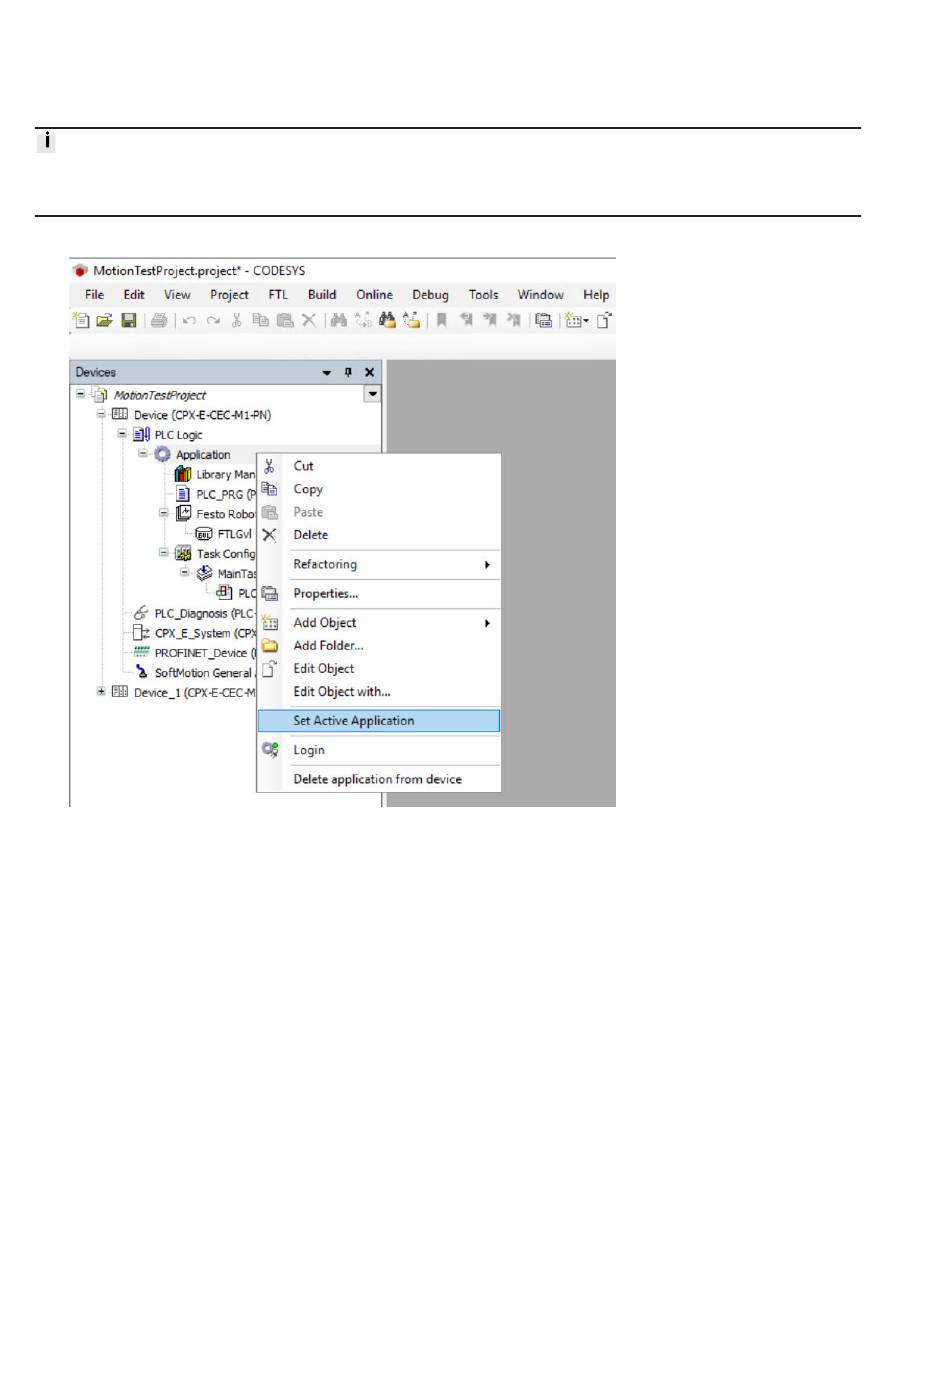Open the Edit menu
950x1374 pixels.
pyautogui.click(x=134, y=295)
